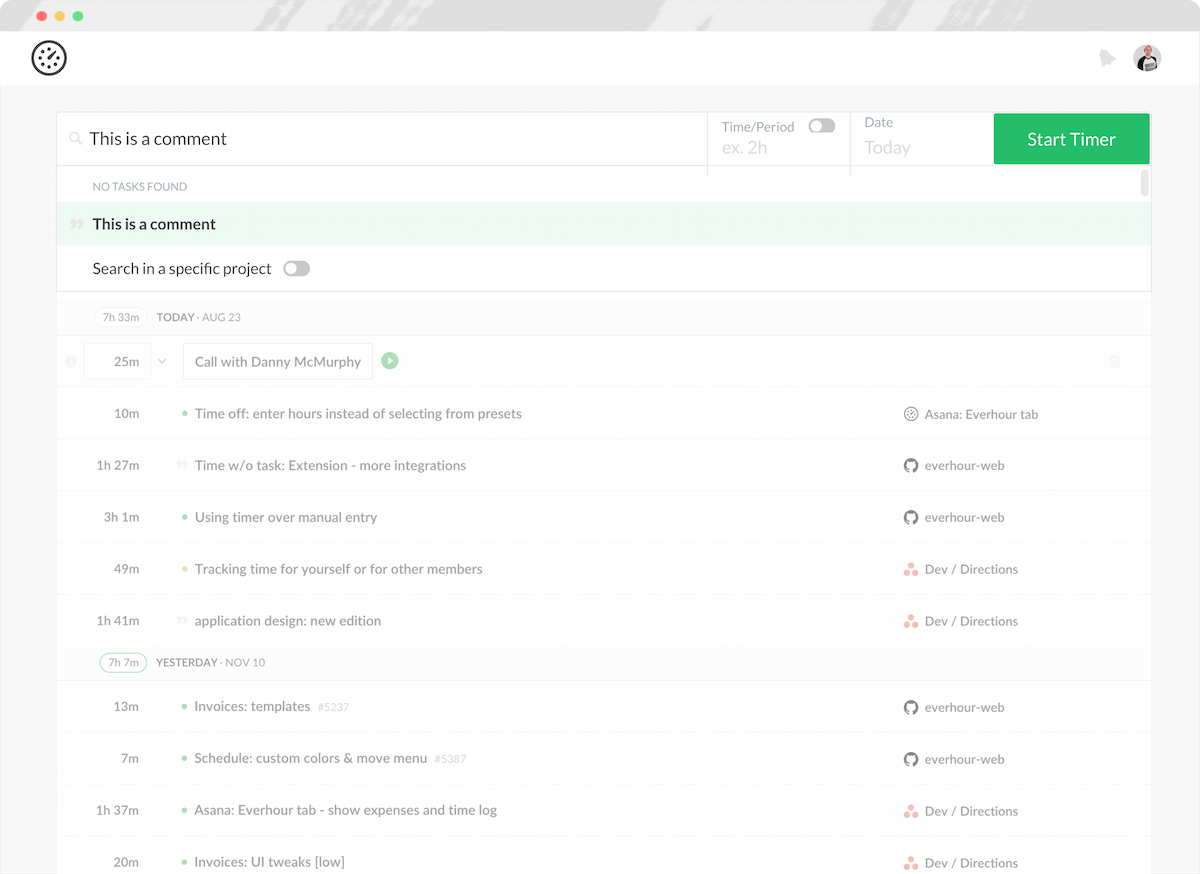The width and height of the screenshot is (1200, 874).
Task: Click the GitHub icon beside everhour-web
Action: pyautogui.click(x=911, y=465)
